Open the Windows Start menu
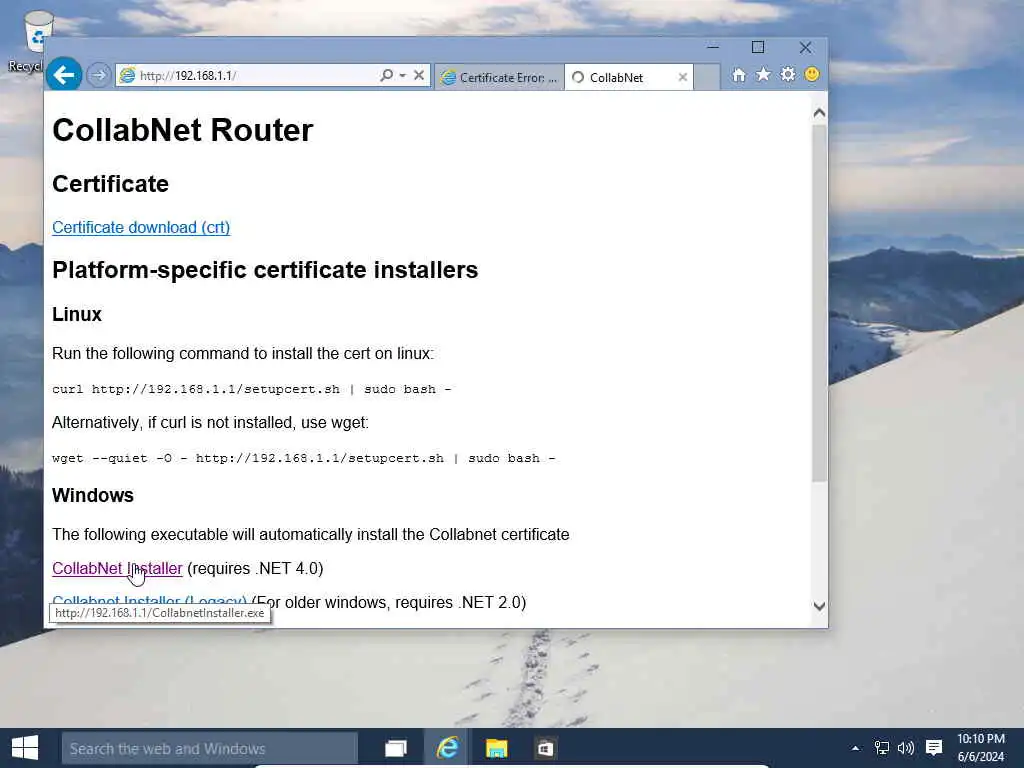The width and height of the screenshot is (1024, 768). pos(25,748)
